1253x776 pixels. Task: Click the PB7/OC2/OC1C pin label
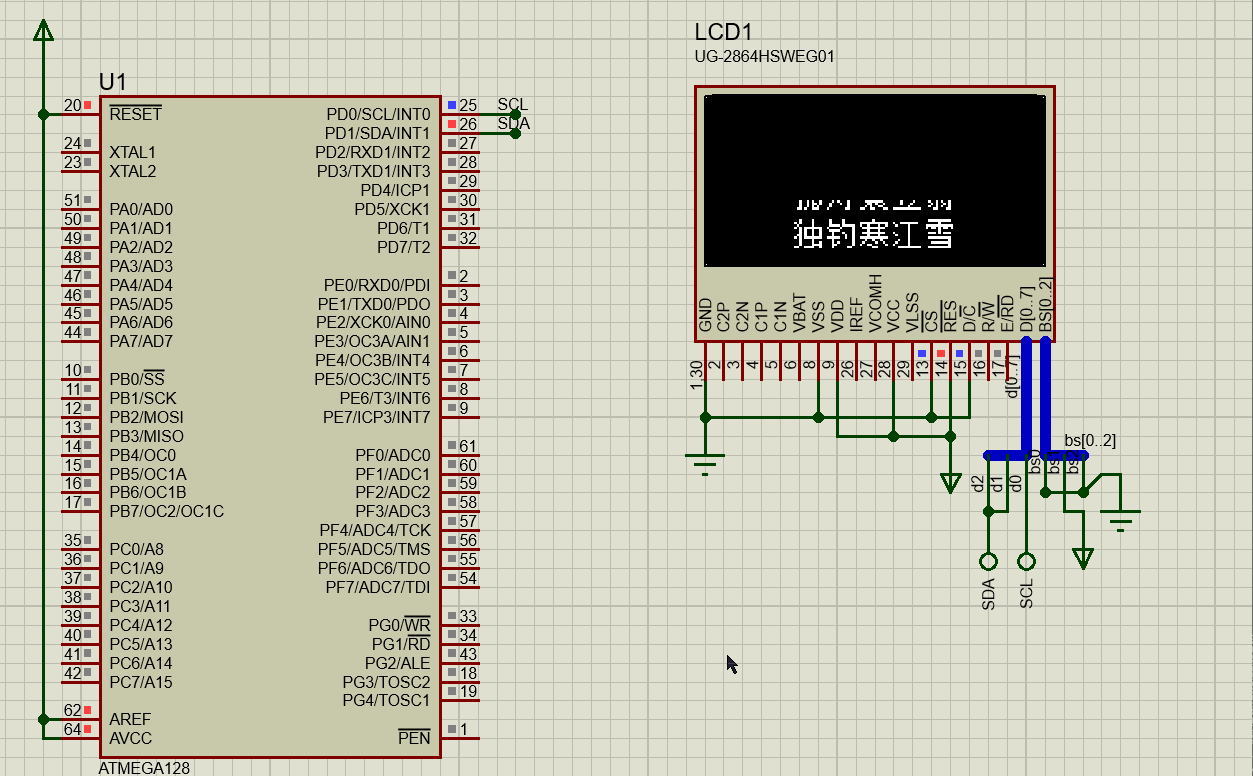point(166,511)
